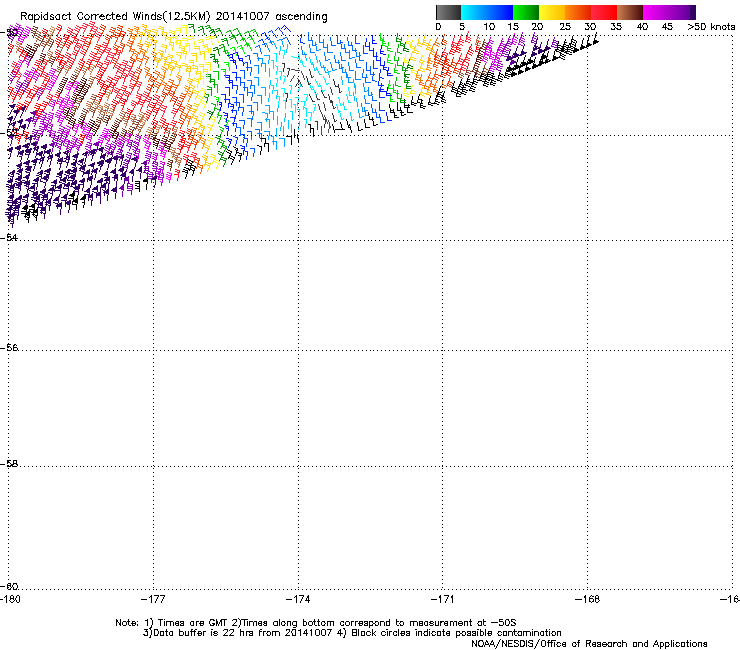
Task: Click the '20' legend scale label
Action: [x=537, y=27]
